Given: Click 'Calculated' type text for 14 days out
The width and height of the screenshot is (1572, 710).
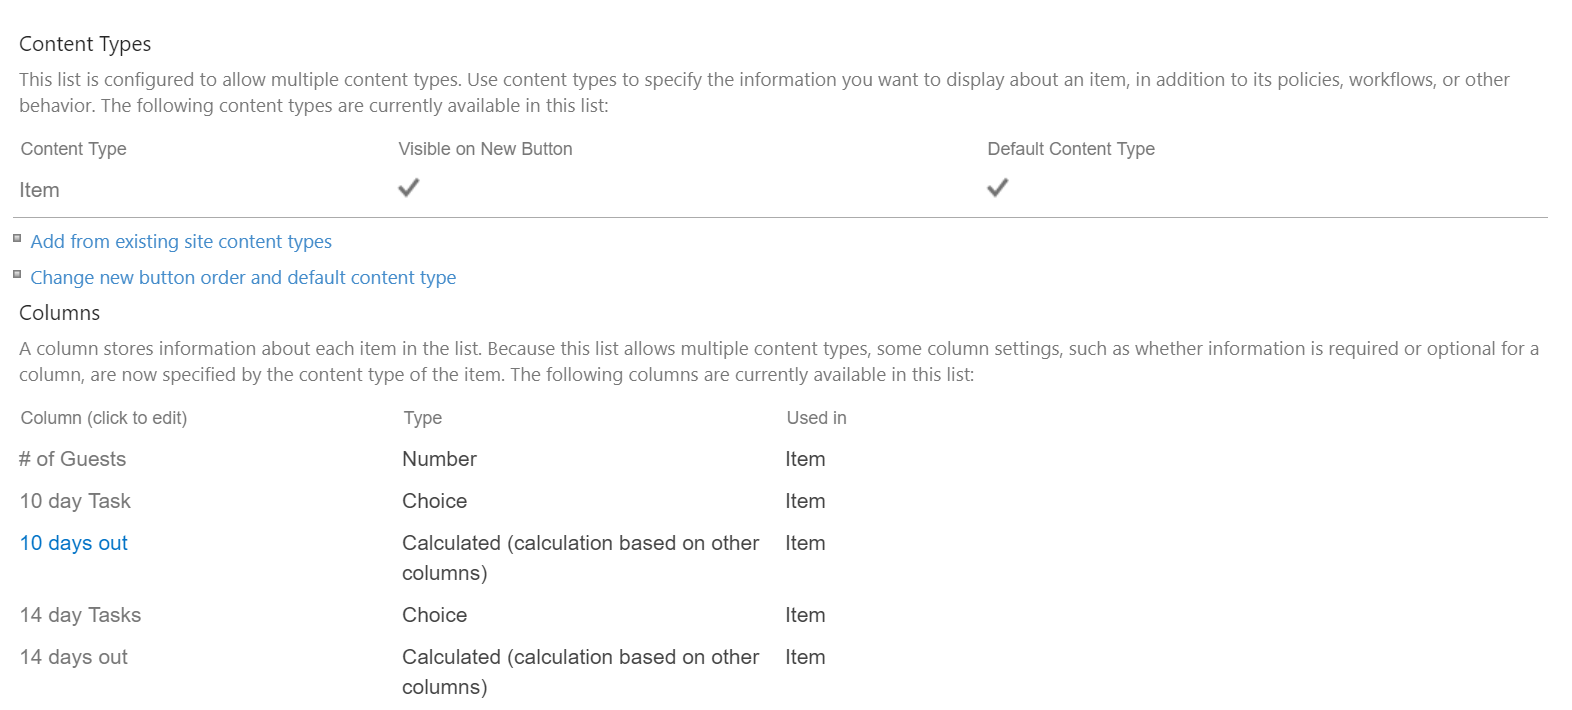Looking at the screenshot, I should tap(580, 672).
